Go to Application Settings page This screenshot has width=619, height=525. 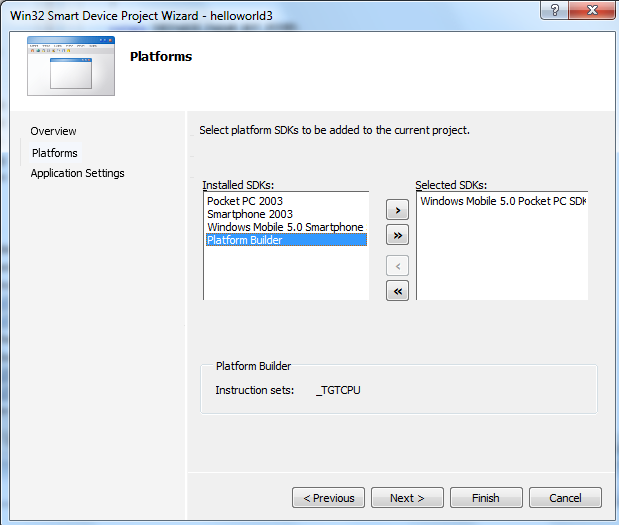[77, 173]
